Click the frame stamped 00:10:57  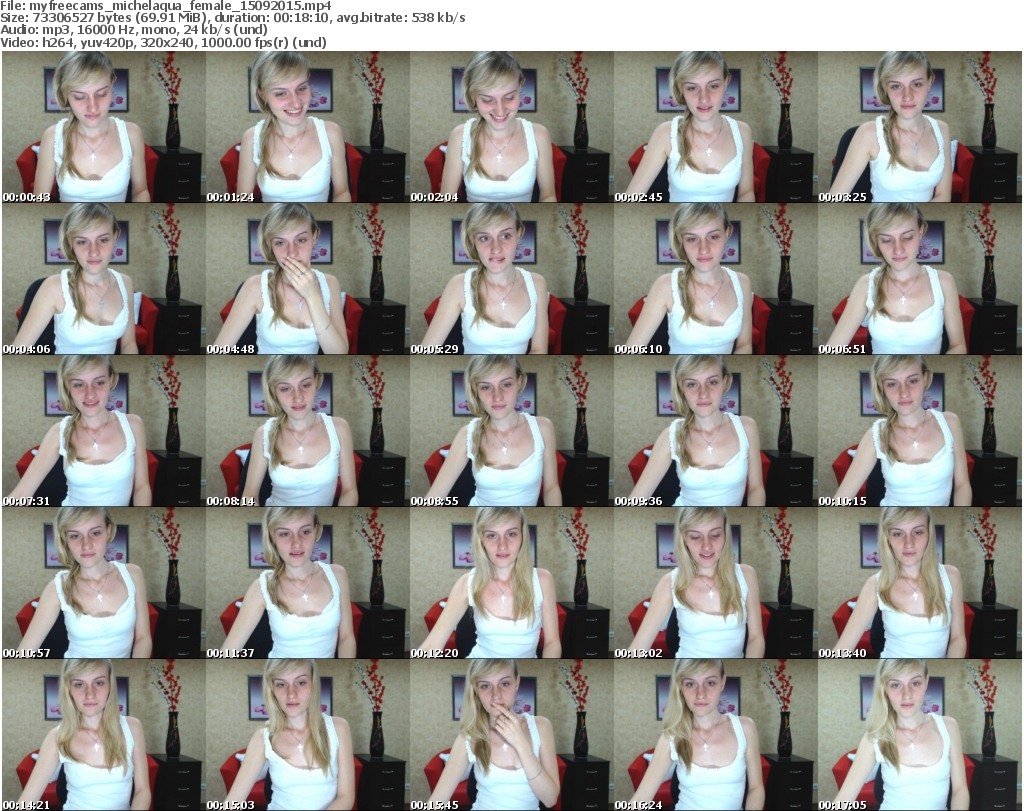[x=104, y=583]
